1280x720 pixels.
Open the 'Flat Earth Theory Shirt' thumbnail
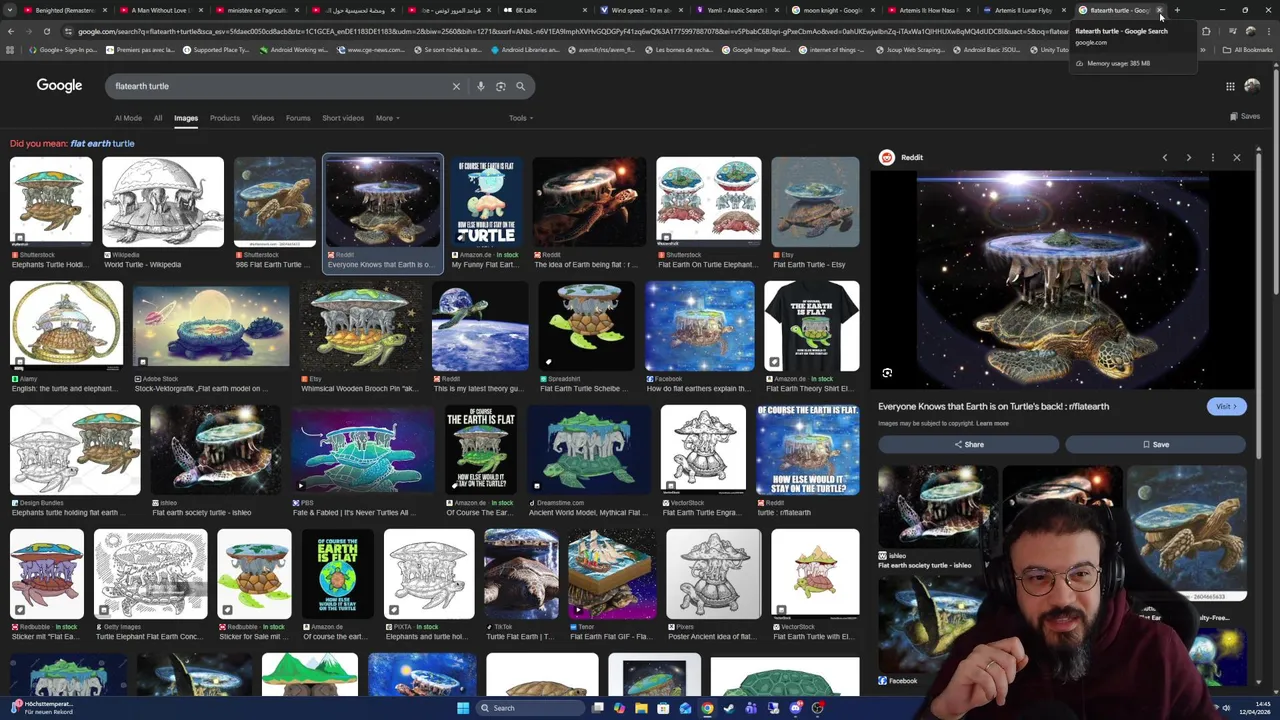[811, 326]
